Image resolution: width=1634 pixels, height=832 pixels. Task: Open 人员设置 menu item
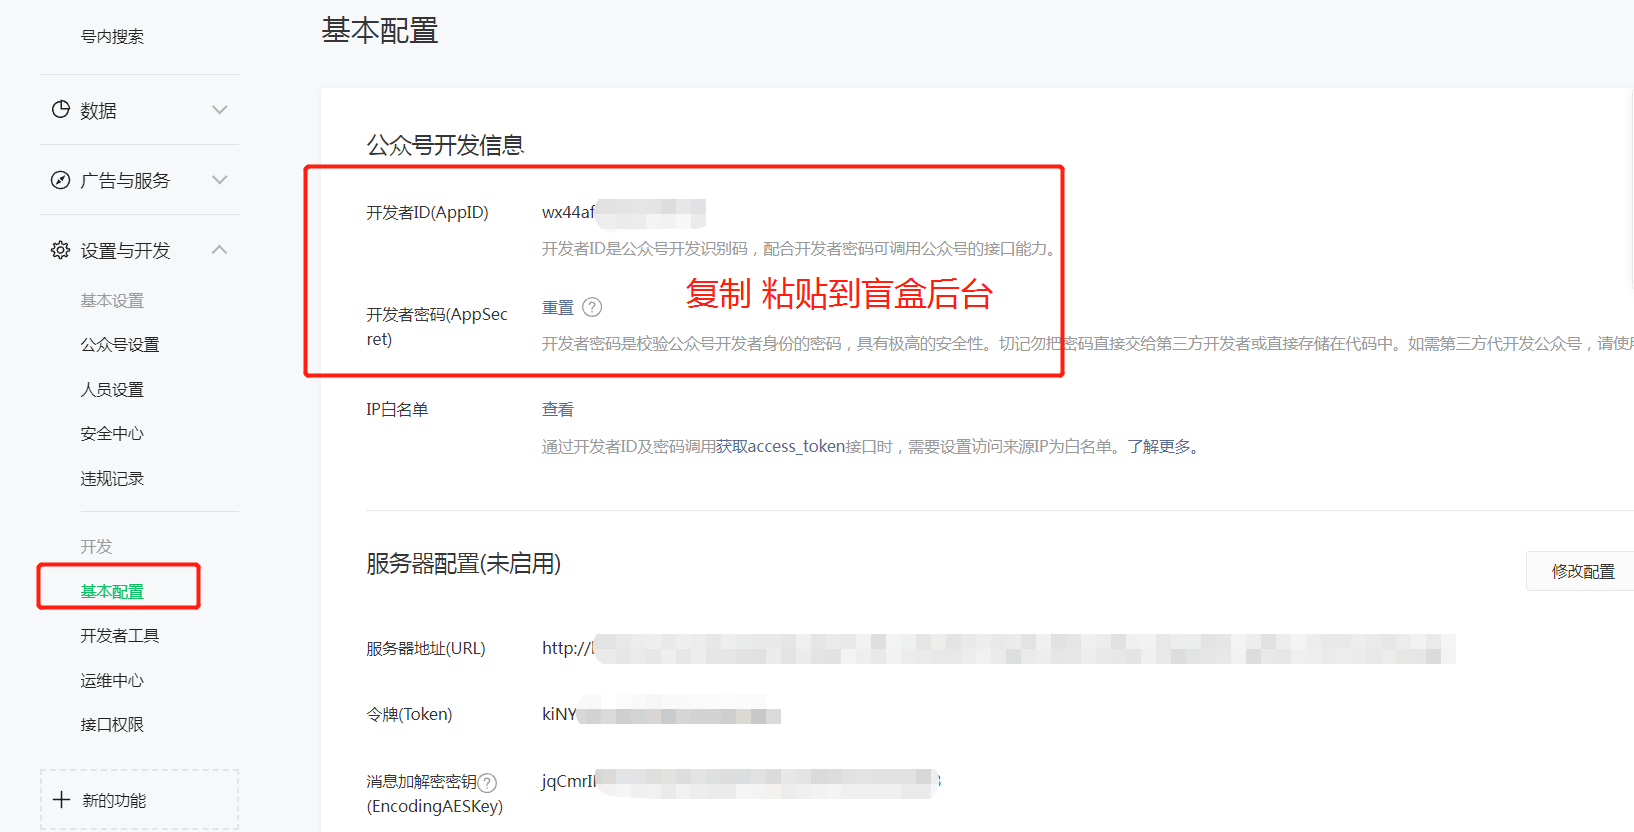(x=112, y=389)
